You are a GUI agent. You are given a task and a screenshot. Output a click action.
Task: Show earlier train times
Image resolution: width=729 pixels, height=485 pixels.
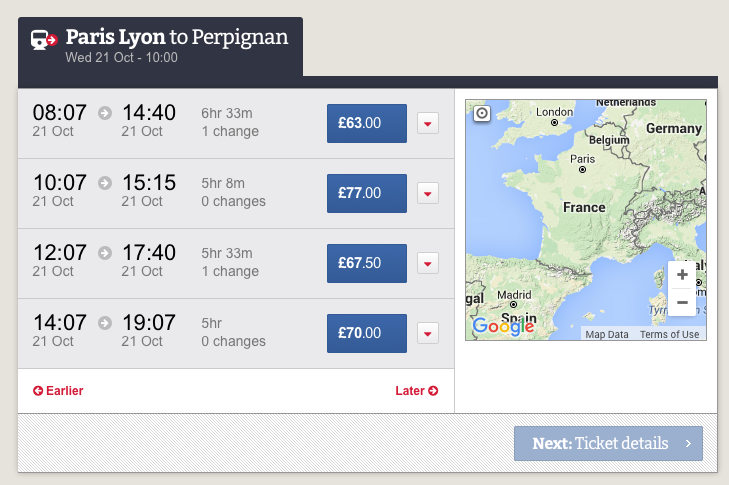58,391
